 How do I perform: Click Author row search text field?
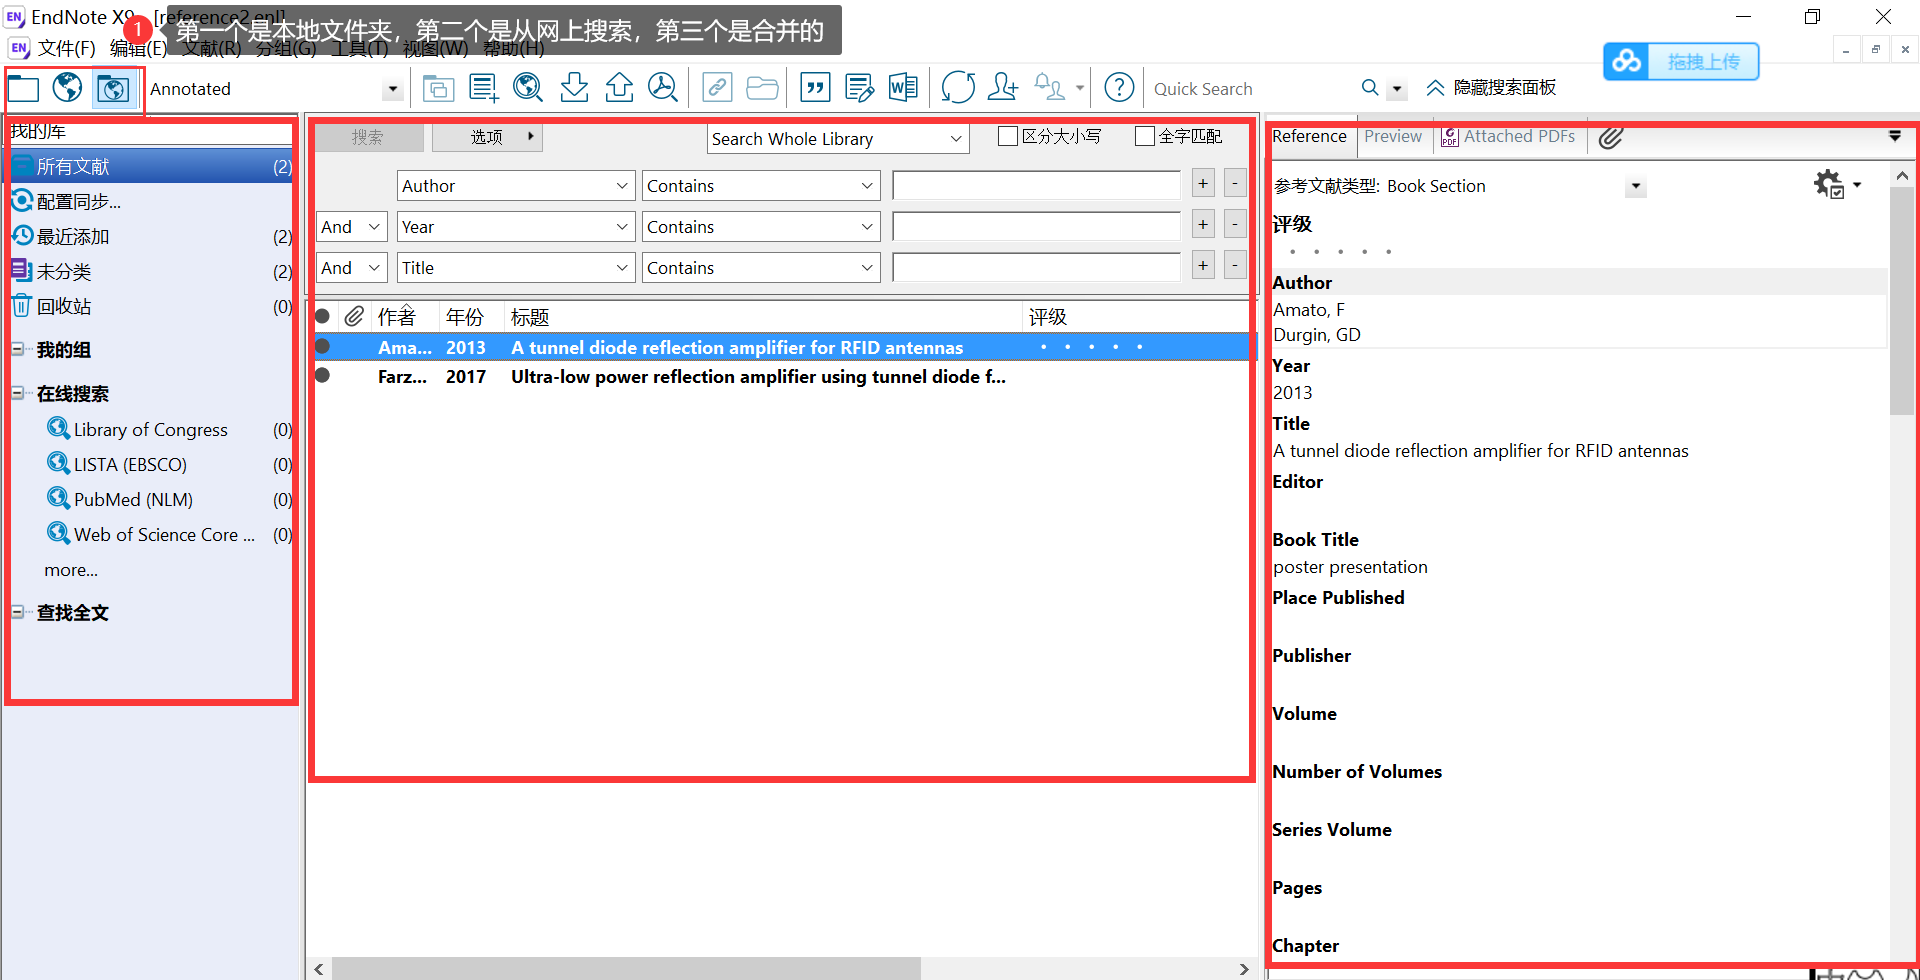pos(1037,186)
